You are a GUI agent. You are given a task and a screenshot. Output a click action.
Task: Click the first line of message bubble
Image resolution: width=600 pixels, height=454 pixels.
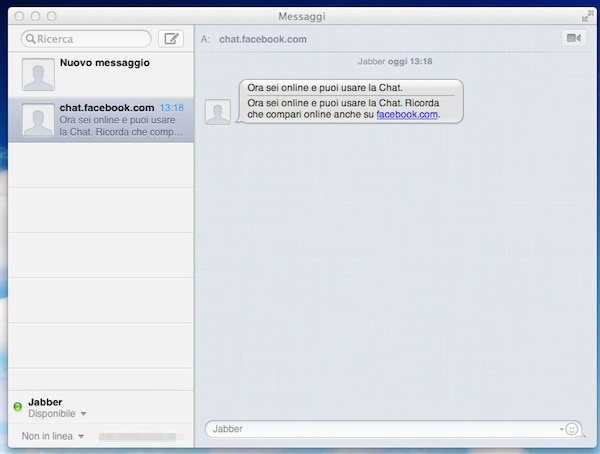point(325,88)
